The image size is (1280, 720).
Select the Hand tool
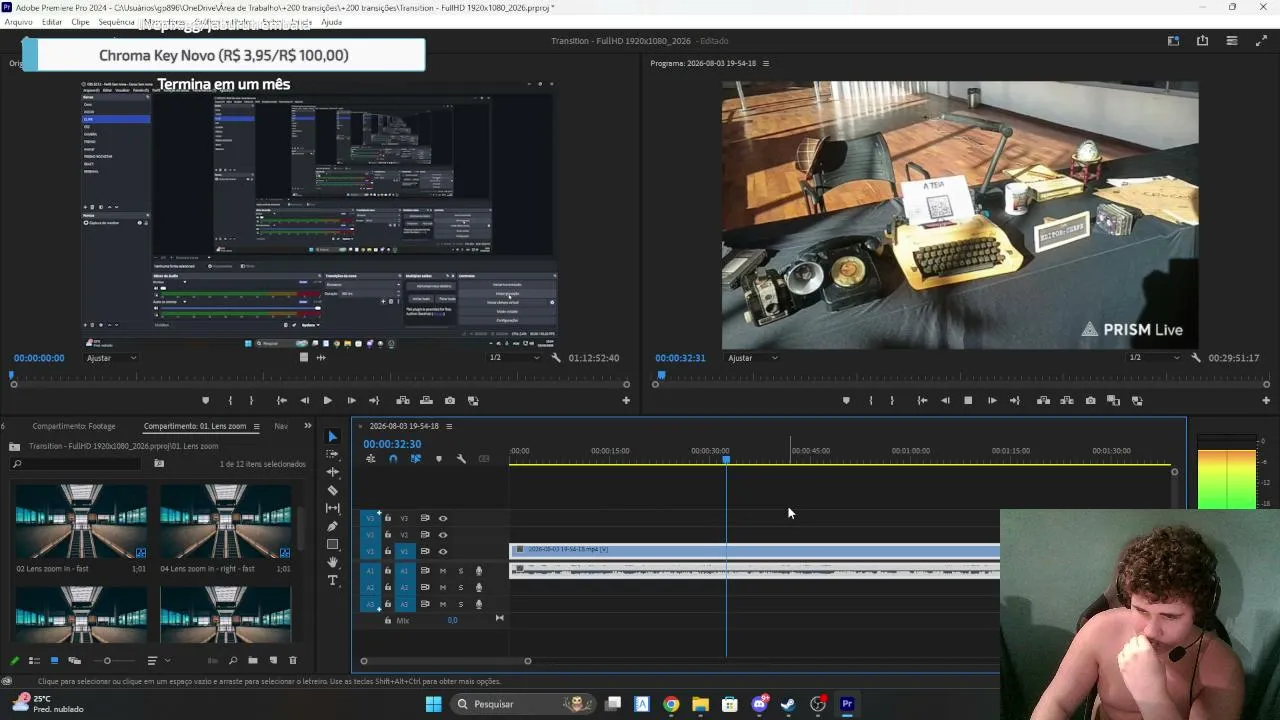(x=333, y=562)
